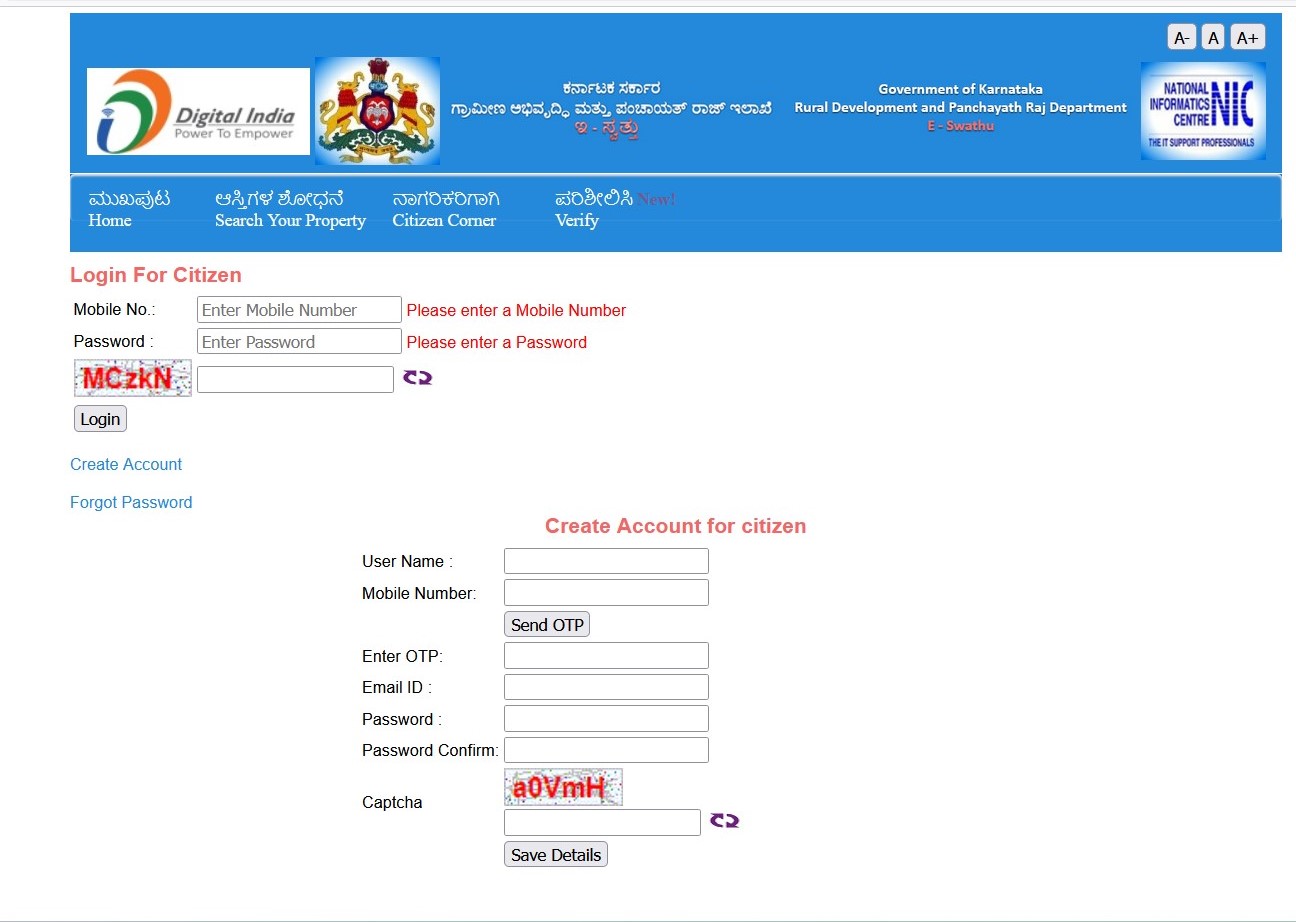Focus the login Mobile Number field

point(299,310)
